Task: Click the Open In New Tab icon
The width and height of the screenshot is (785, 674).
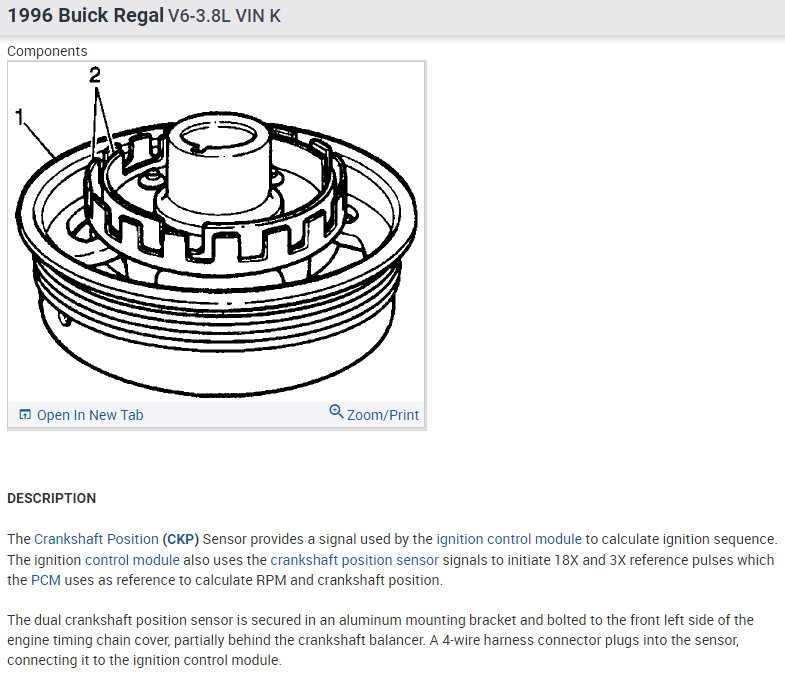Action: click(25, 414)
